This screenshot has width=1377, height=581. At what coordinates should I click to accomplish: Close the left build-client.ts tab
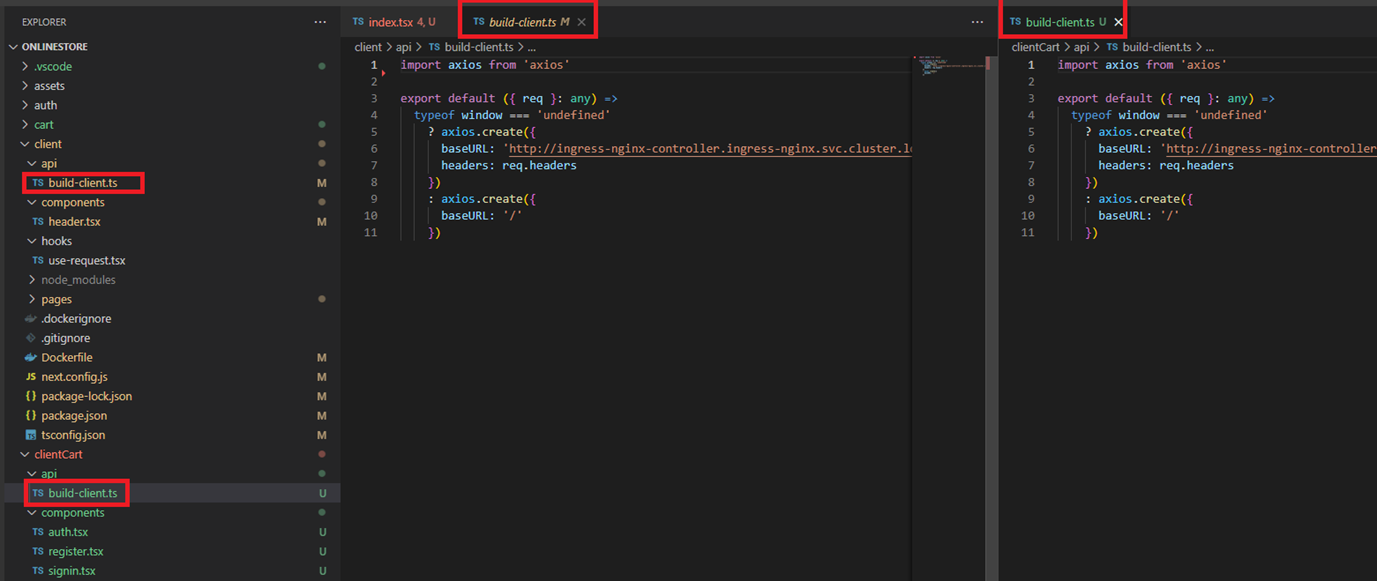coord(582,22)
